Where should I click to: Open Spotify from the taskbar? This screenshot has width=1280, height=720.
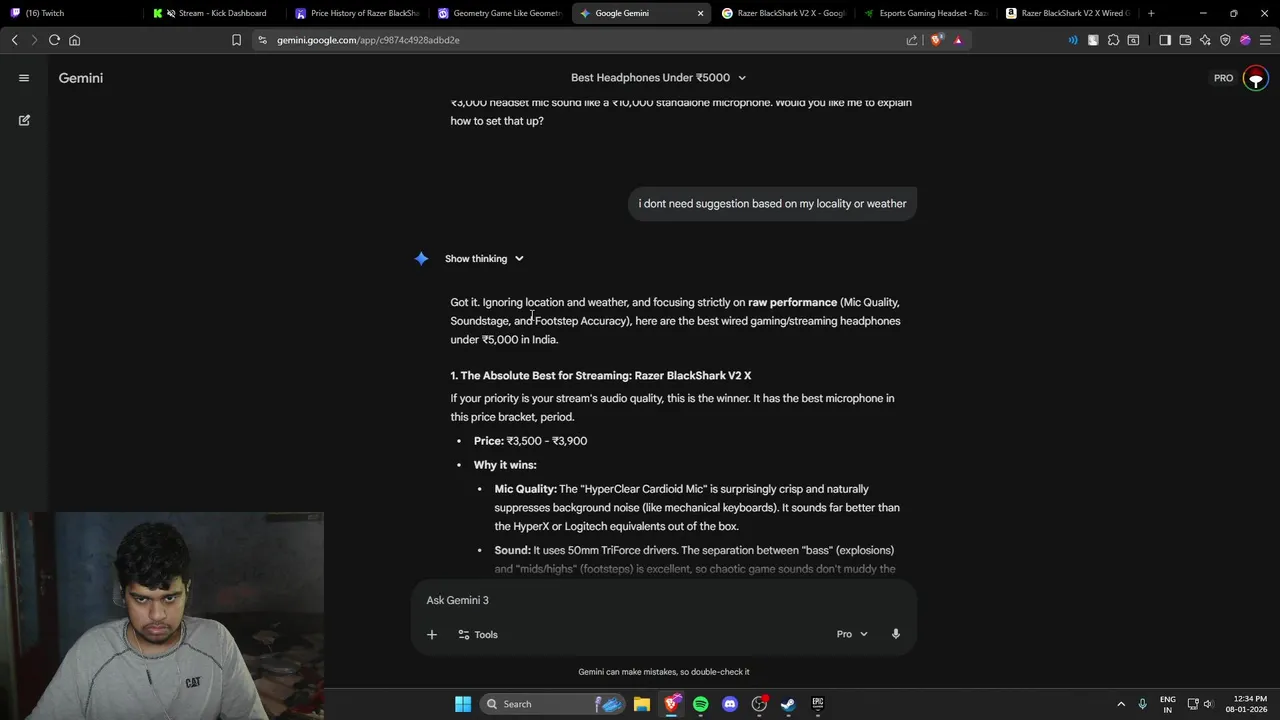point(701,704)
